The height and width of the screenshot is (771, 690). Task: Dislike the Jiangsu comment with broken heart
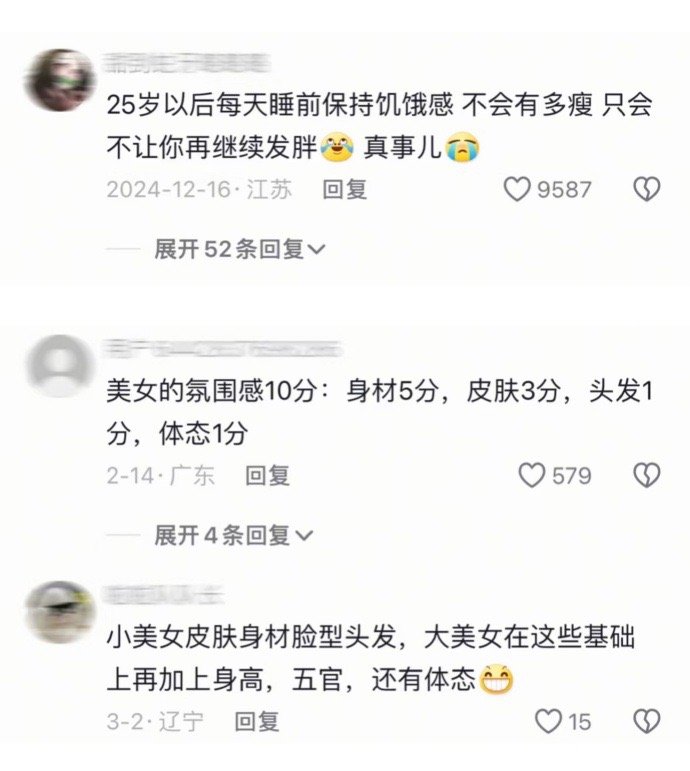(647, 189)
